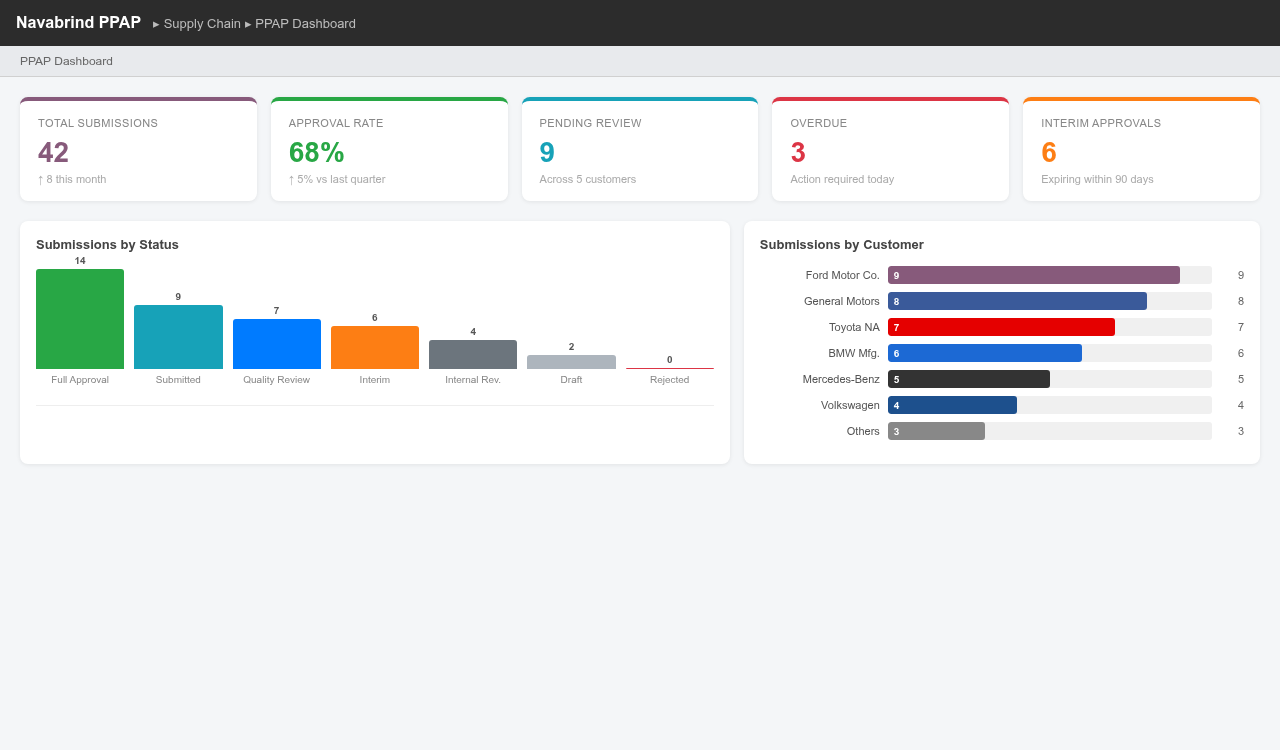Screen dimensions: 1280x750
Task: Click the Mercedes-Benz customer label
Action: pos(840,378)
